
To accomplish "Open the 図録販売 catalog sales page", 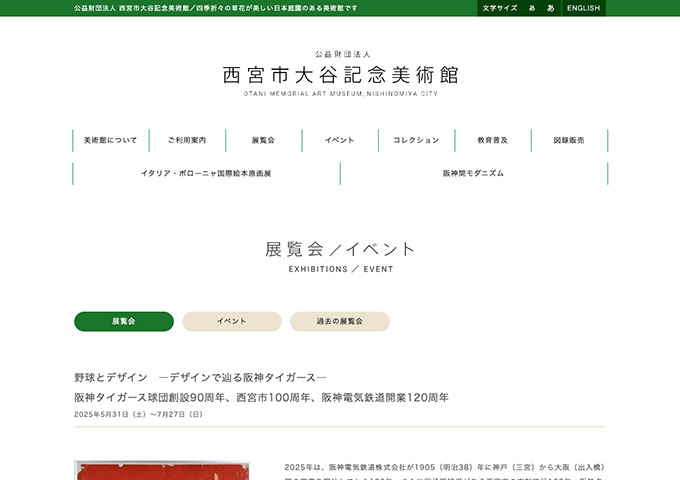I will pos(569,140).
